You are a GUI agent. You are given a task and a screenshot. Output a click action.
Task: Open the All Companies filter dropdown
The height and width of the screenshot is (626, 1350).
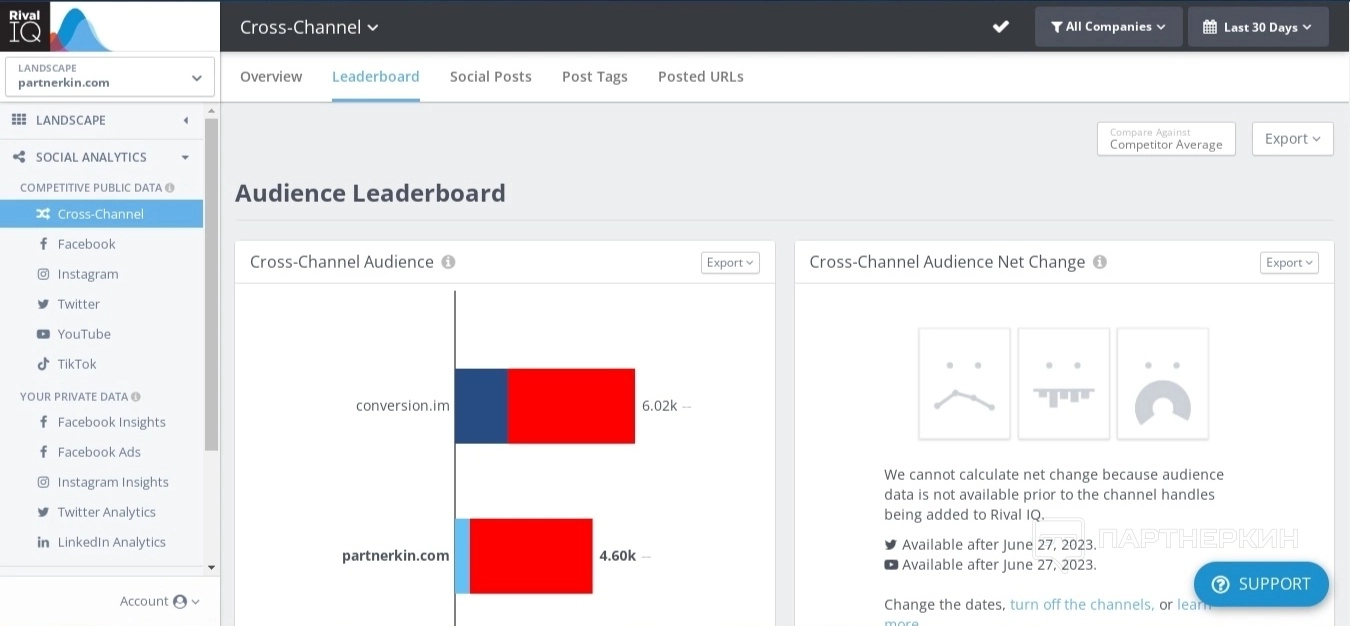pyautogui.click(x=1108, y=27)
